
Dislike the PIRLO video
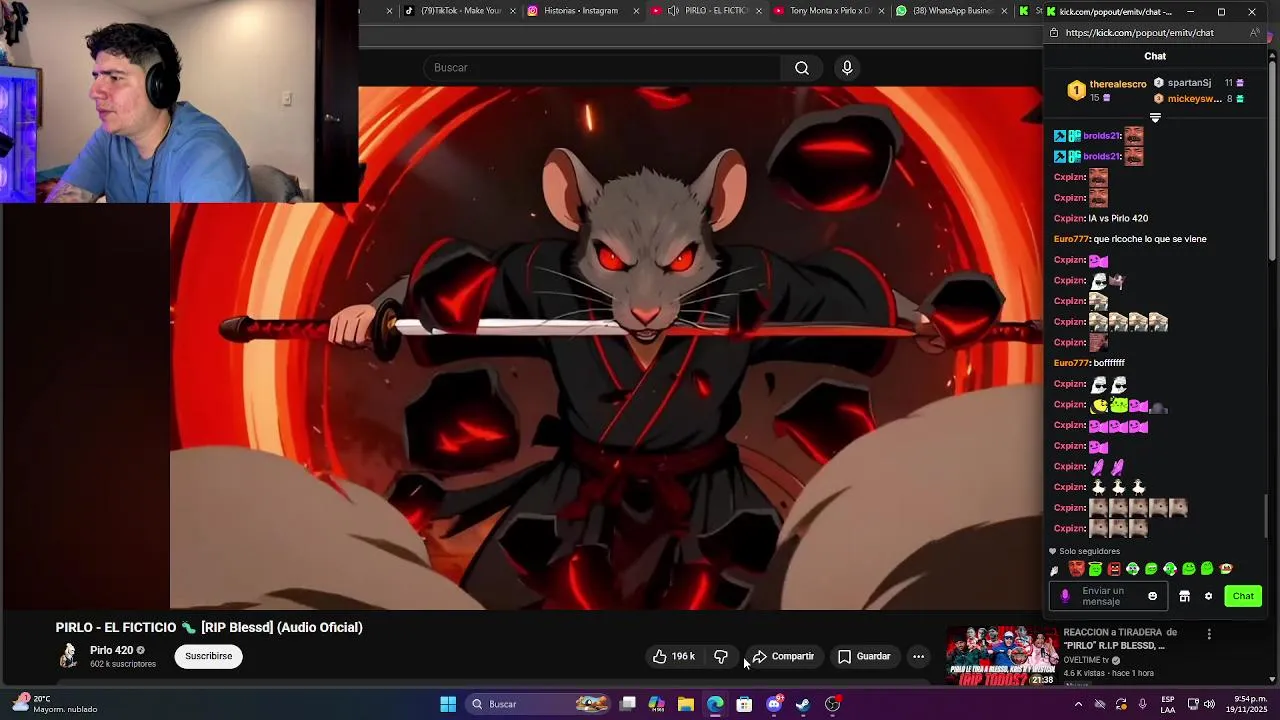tap(721, 656)
